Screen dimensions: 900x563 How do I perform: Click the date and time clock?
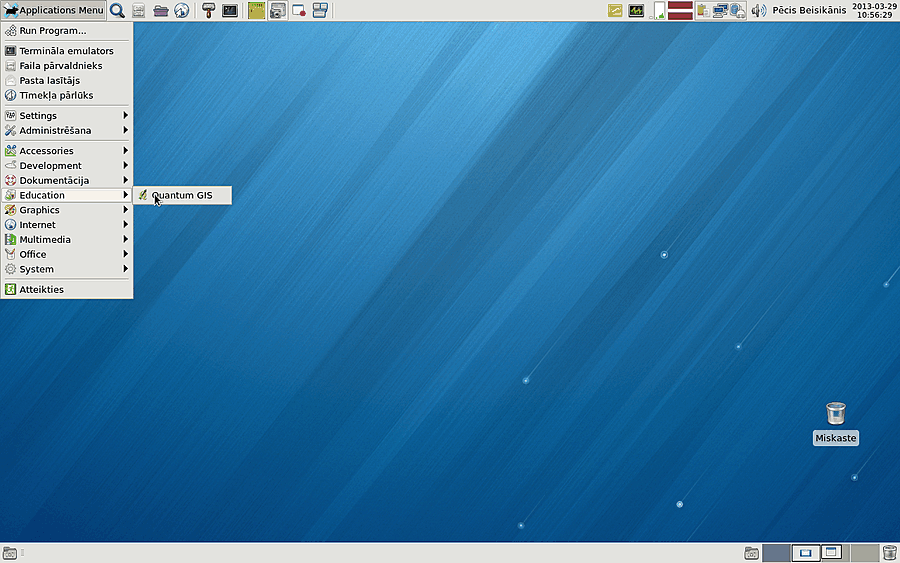click(875, 10)
